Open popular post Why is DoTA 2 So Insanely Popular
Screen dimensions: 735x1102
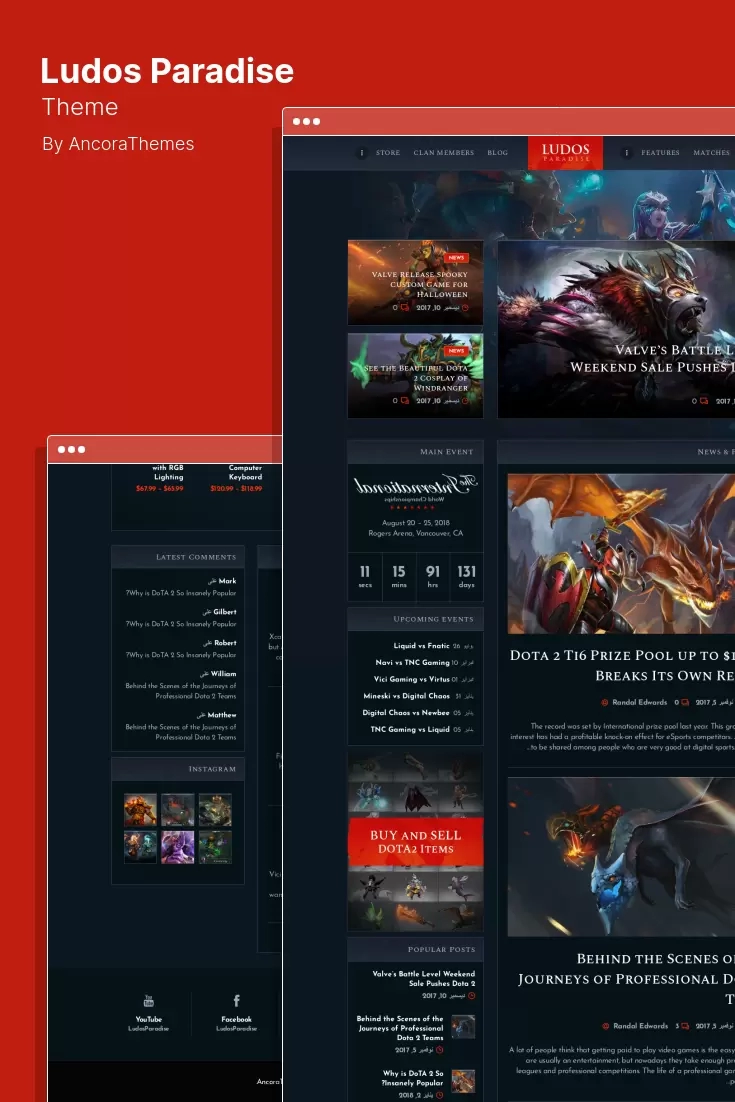click(412, 1078)
